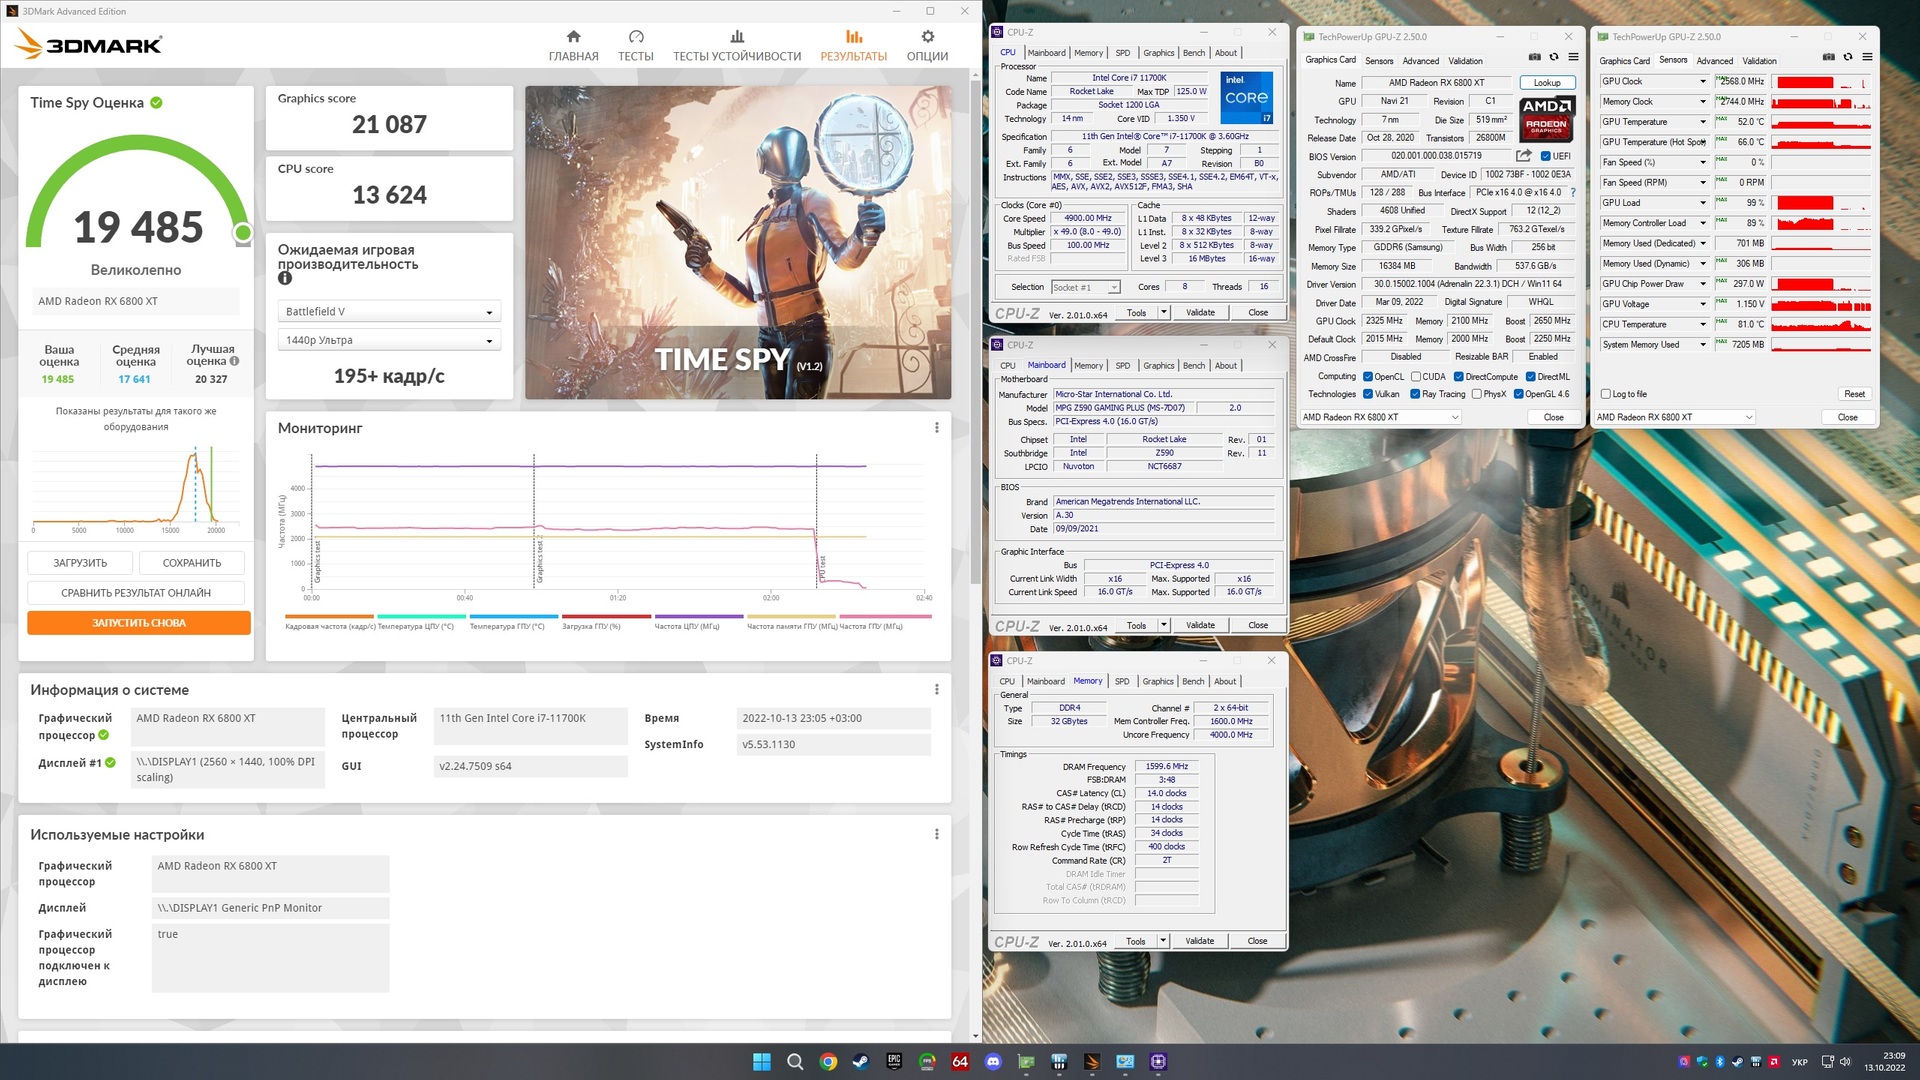
Task: Open the Windows Start menu
Action: tap(761, 1061)
